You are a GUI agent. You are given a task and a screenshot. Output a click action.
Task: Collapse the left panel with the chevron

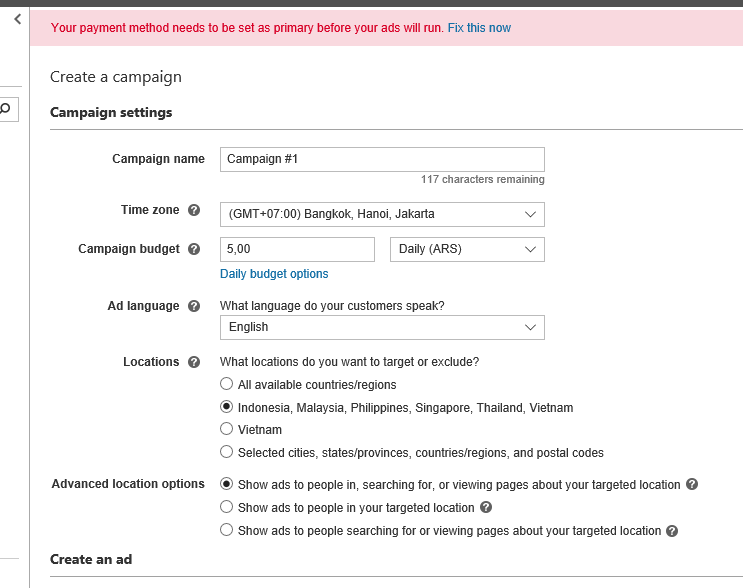(17, 19)
